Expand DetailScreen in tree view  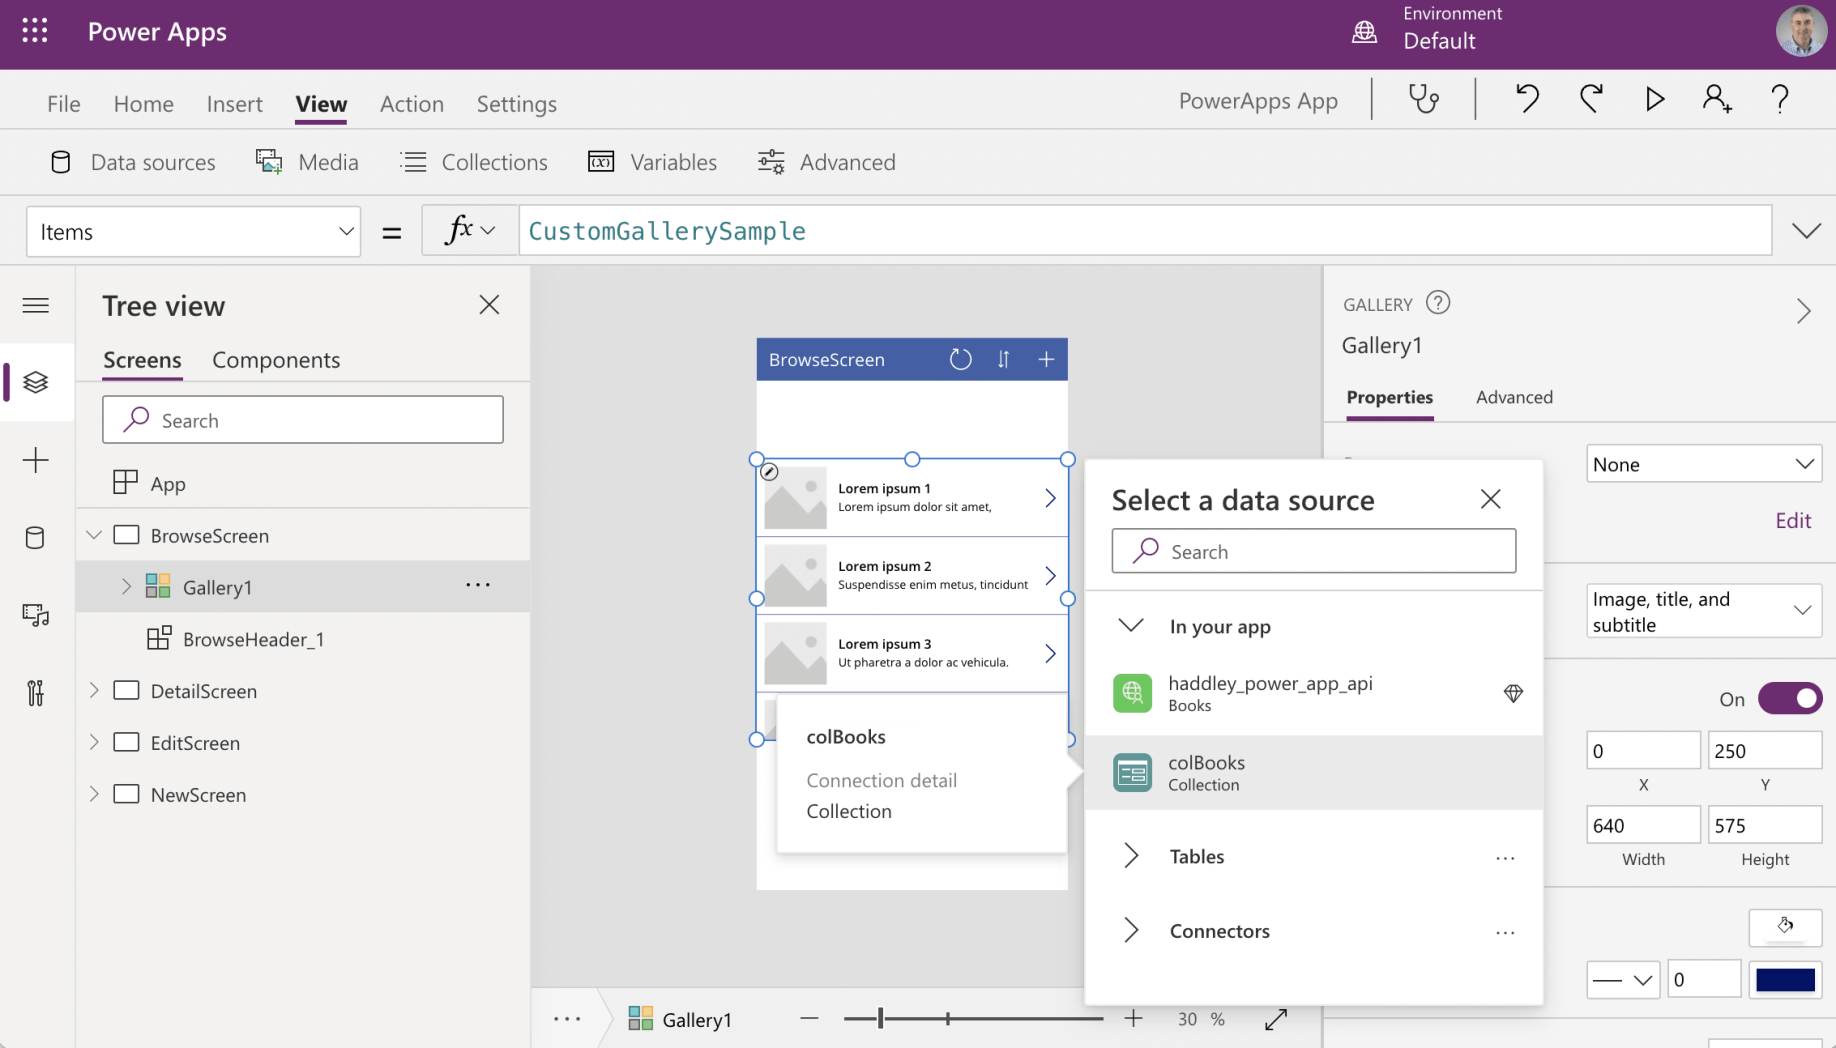(94, 691)
